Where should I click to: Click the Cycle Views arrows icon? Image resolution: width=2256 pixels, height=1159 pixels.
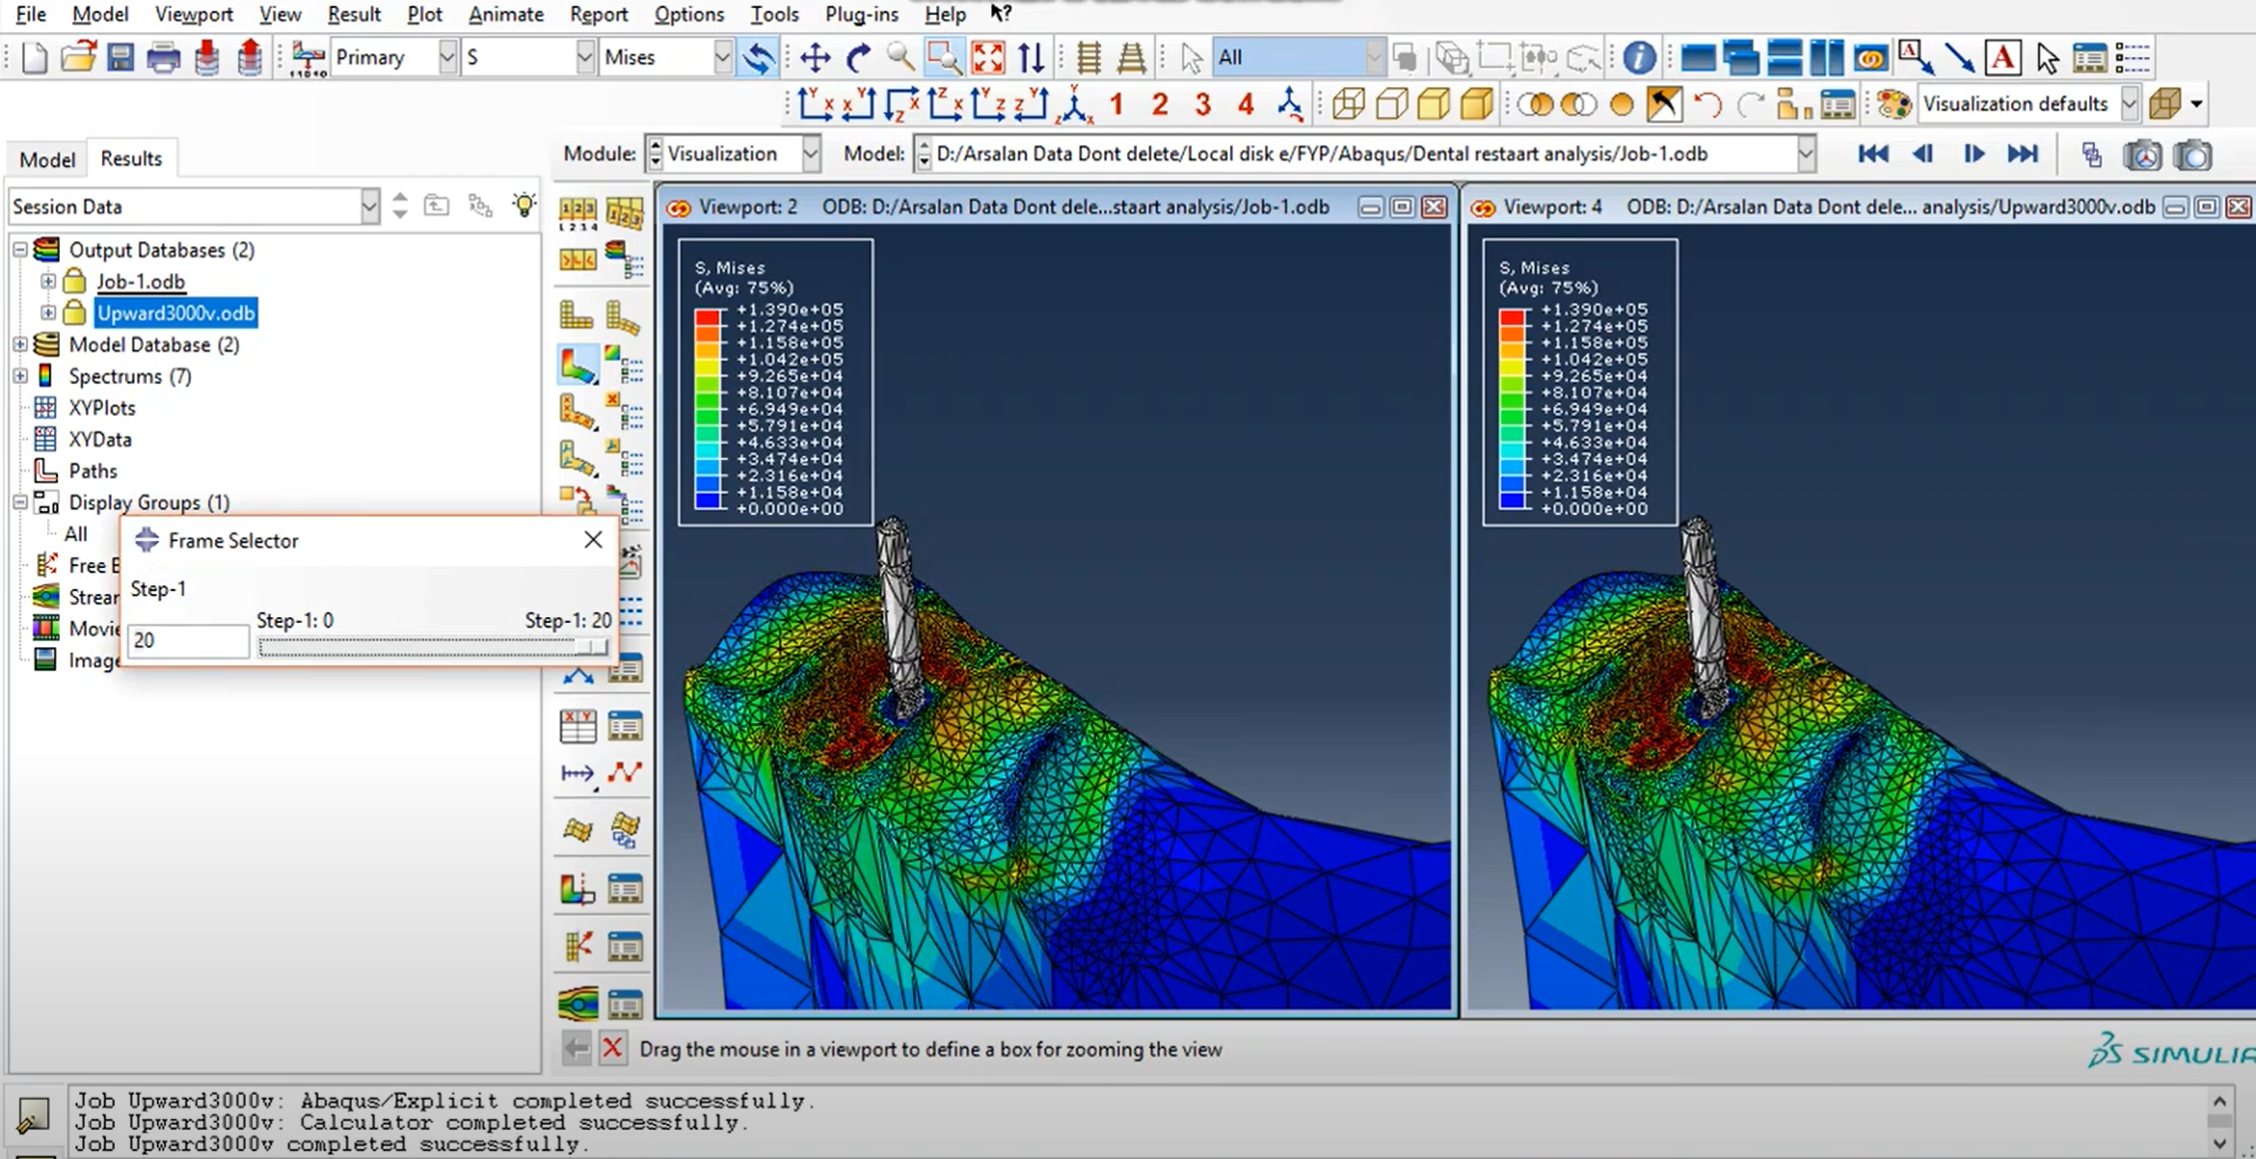pos(1031,58)
